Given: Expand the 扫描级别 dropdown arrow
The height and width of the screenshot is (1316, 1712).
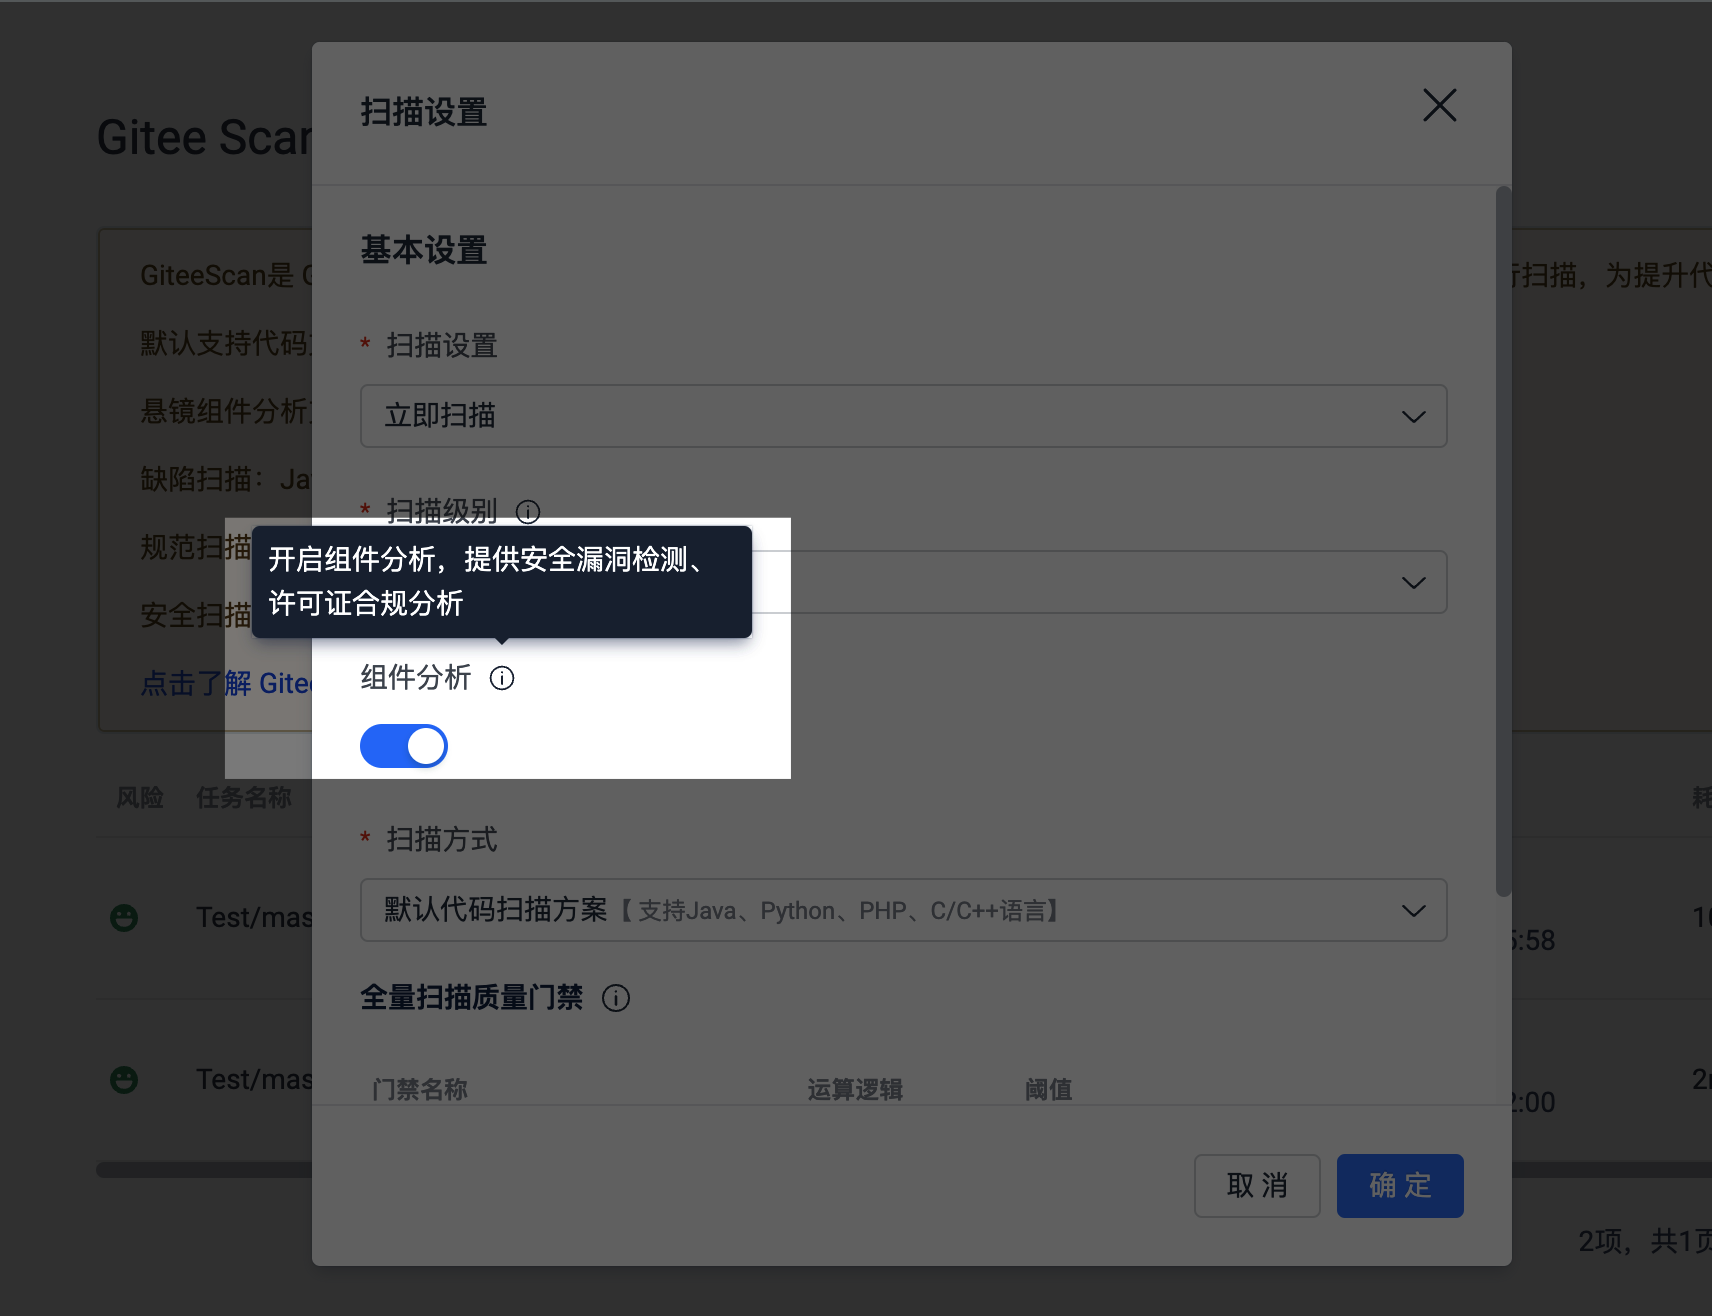Looking at the screenshot, I should pos(1413,582).
